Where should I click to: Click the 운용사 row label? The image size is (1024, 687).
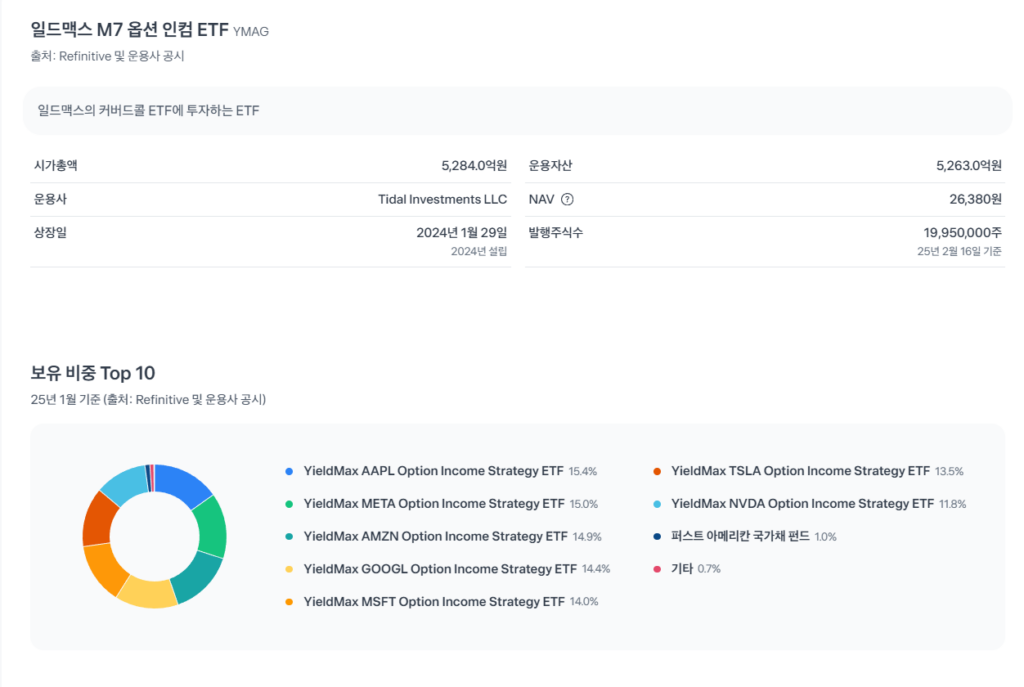tap(50, 199)
